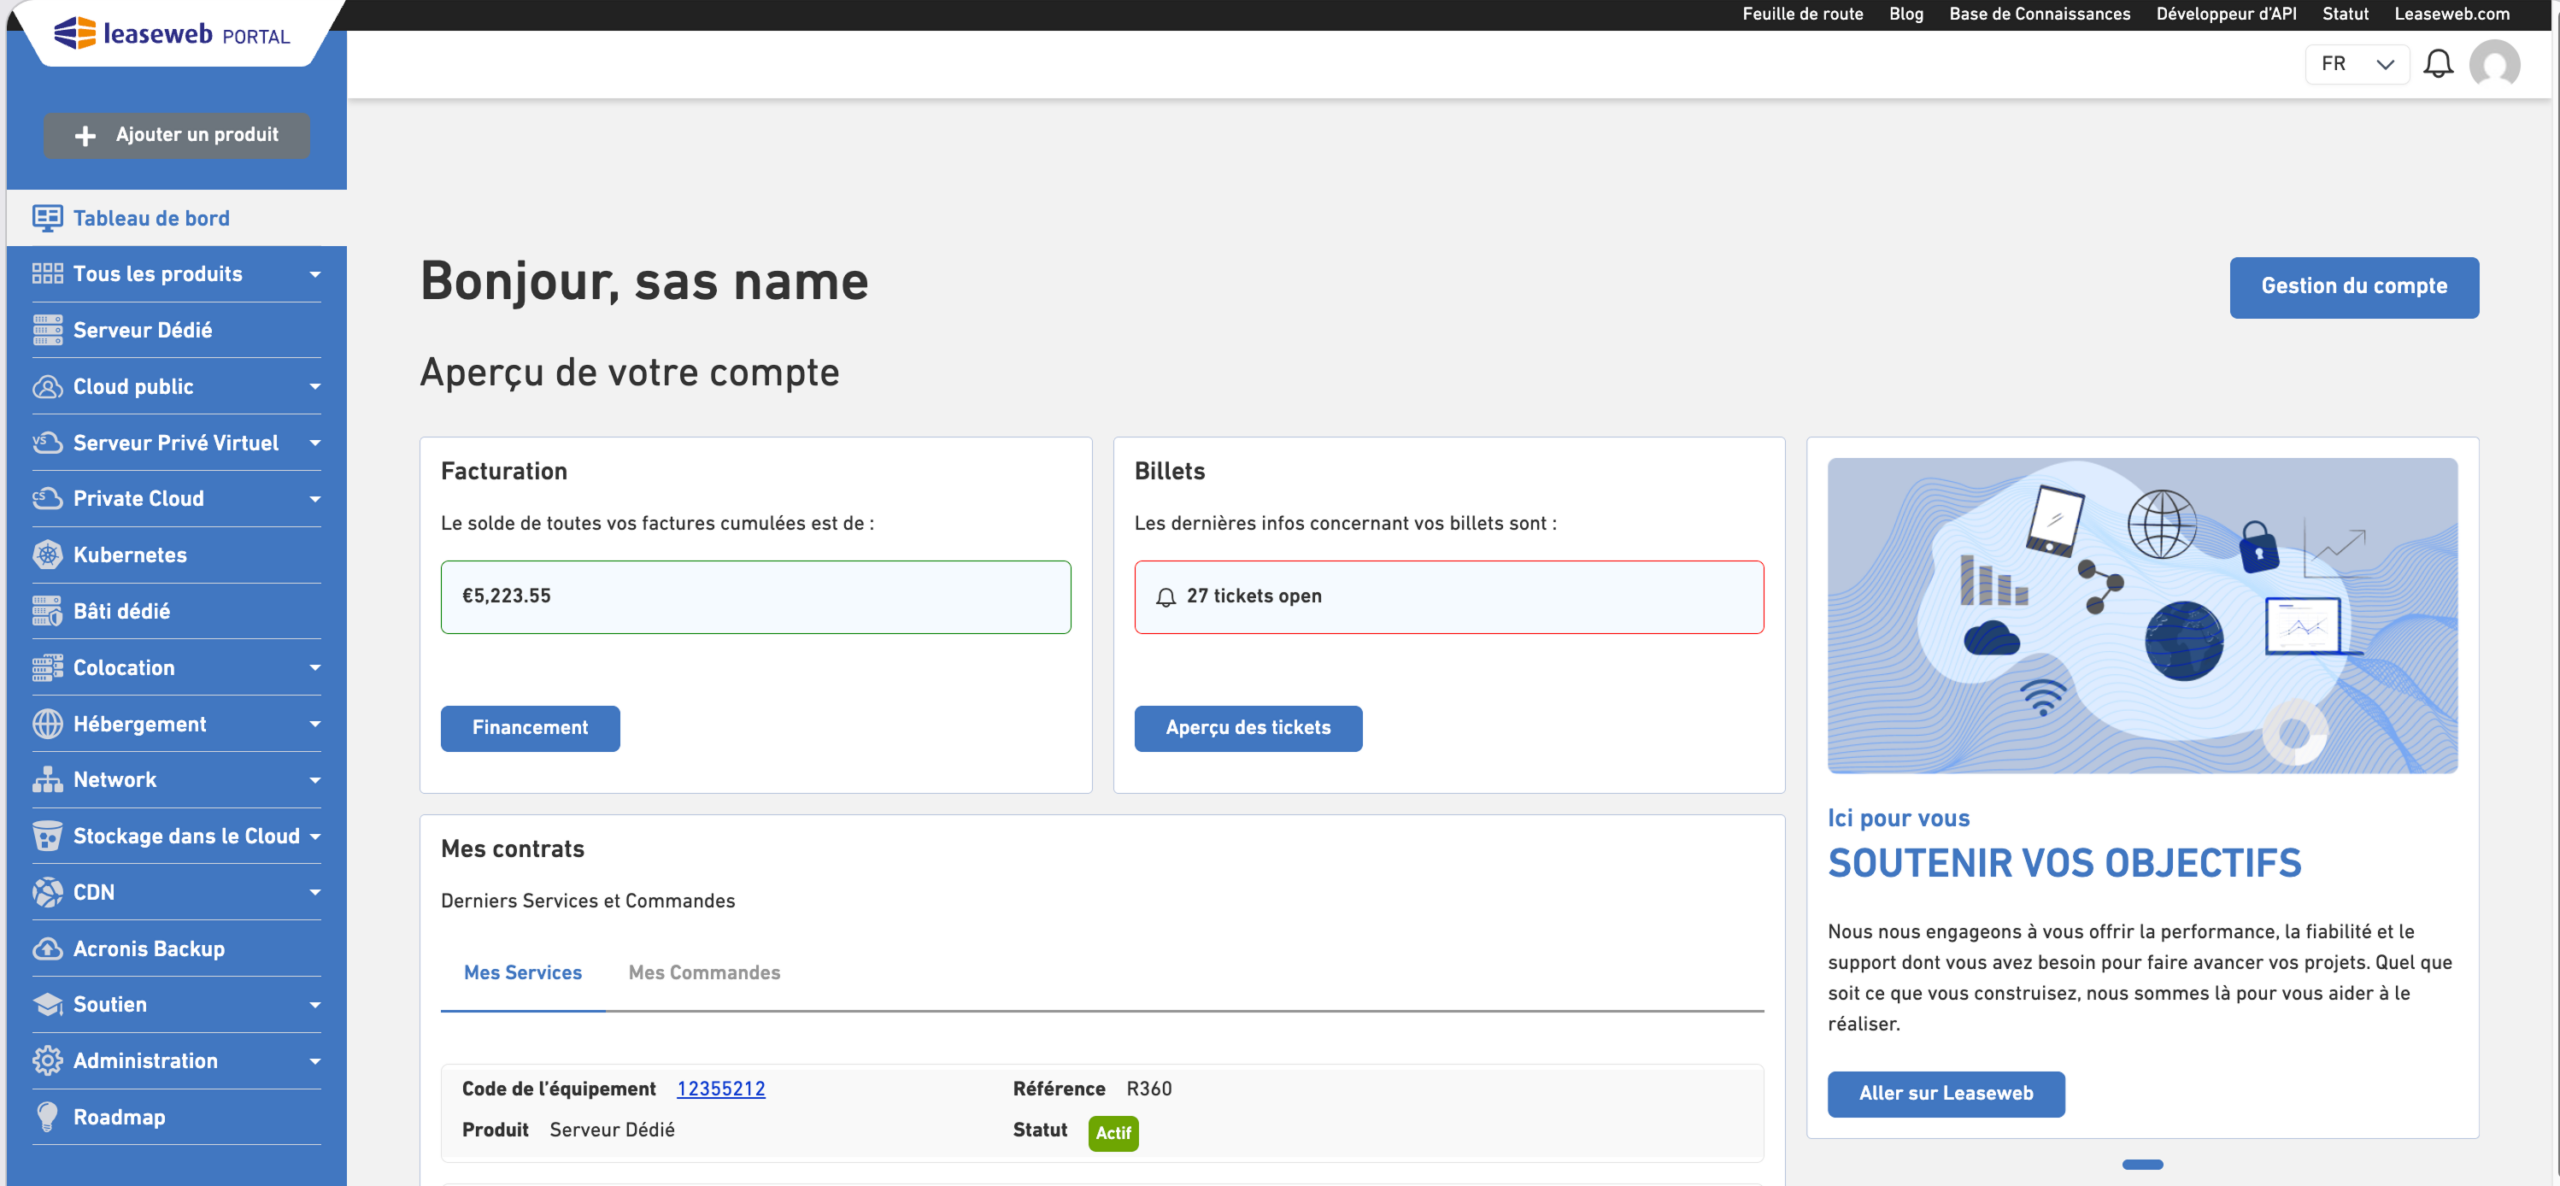2560x1186 pixels.
Task: Expand Administration submenu arrow
Action: (x=315, y=1061)
